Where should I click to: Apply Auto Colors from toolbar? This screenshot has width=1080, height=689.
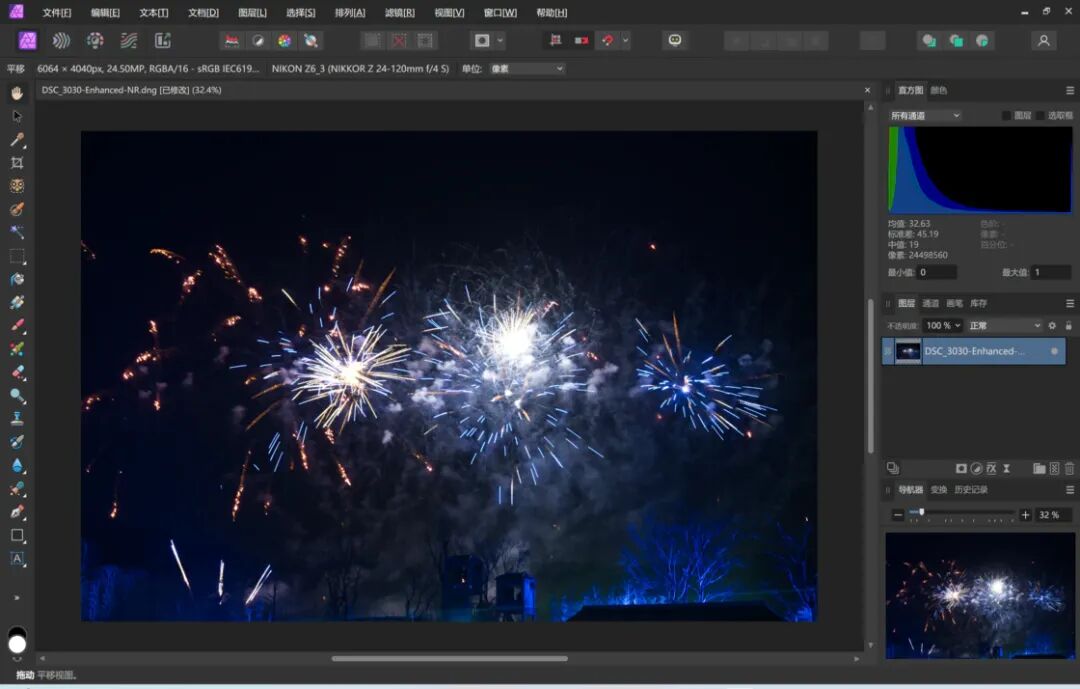(x=284, y=41)
